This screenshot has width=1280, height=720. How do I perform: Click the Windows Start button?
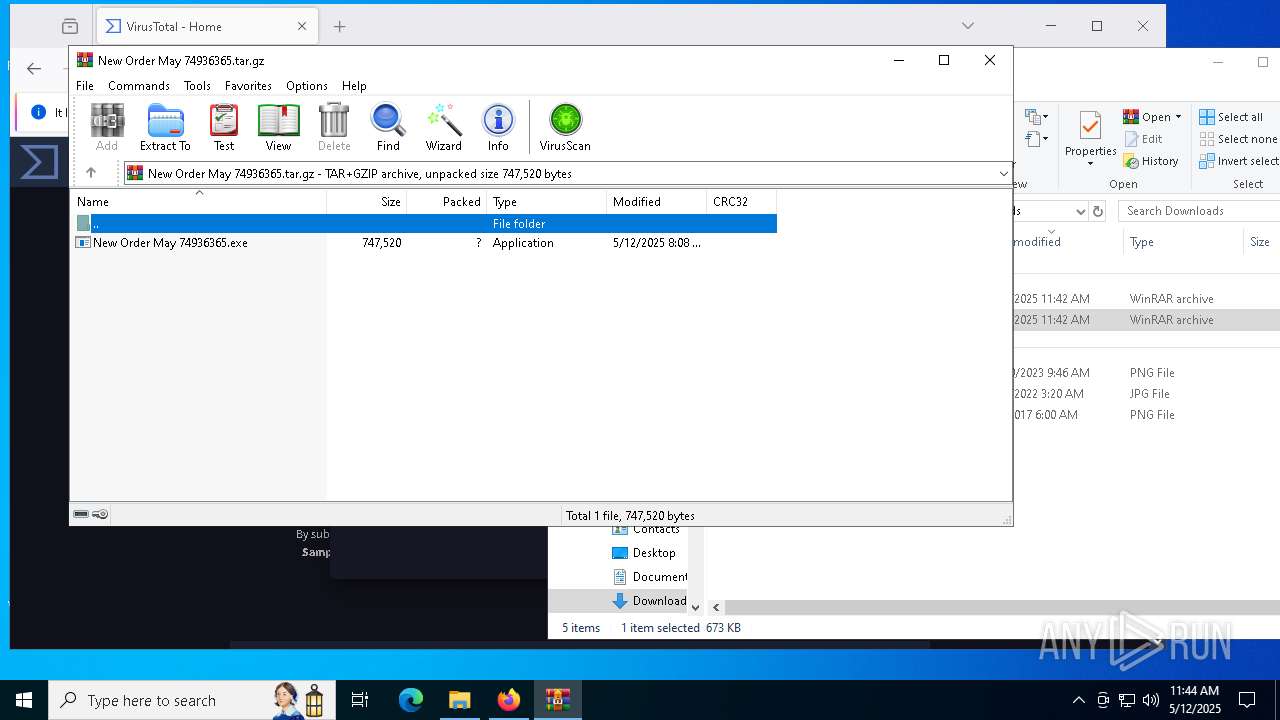(24, 700)
